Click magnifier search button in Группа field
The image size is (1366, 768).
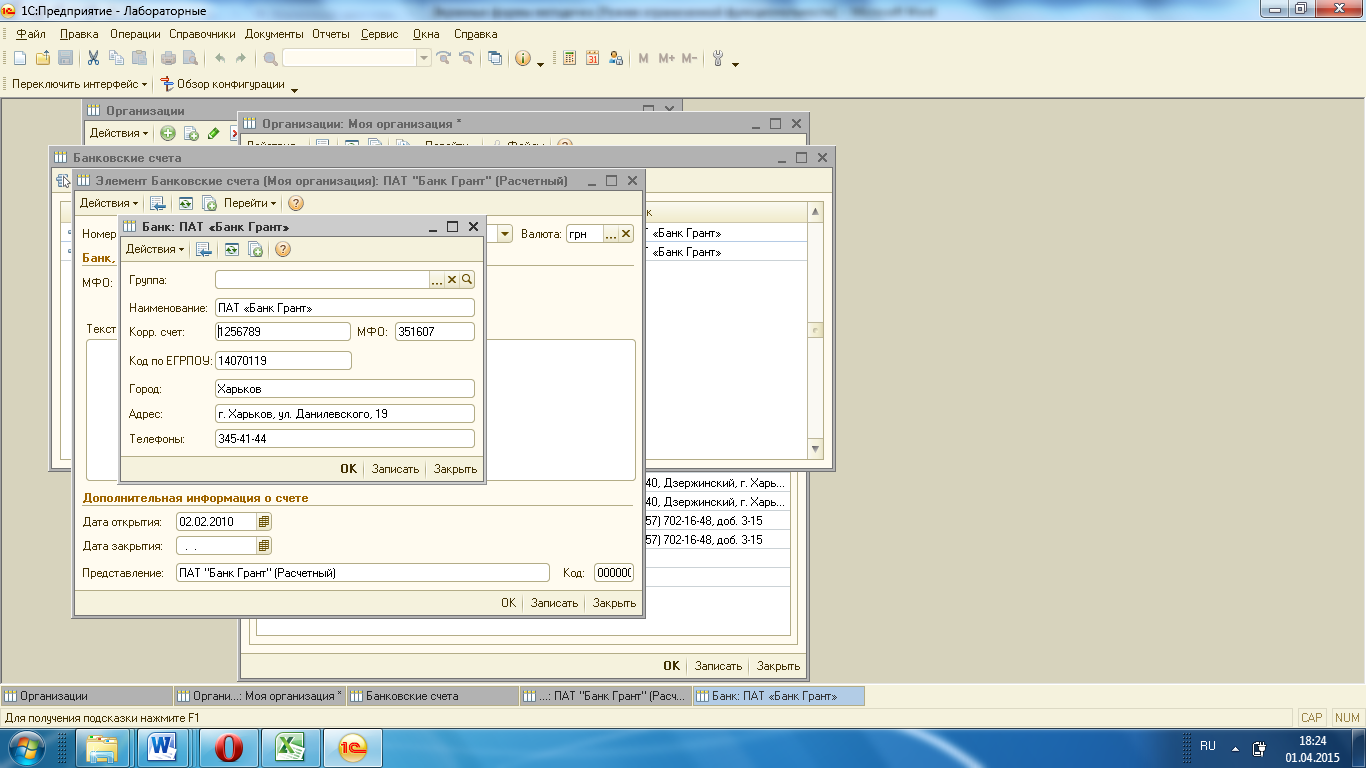tap(467, 280)
